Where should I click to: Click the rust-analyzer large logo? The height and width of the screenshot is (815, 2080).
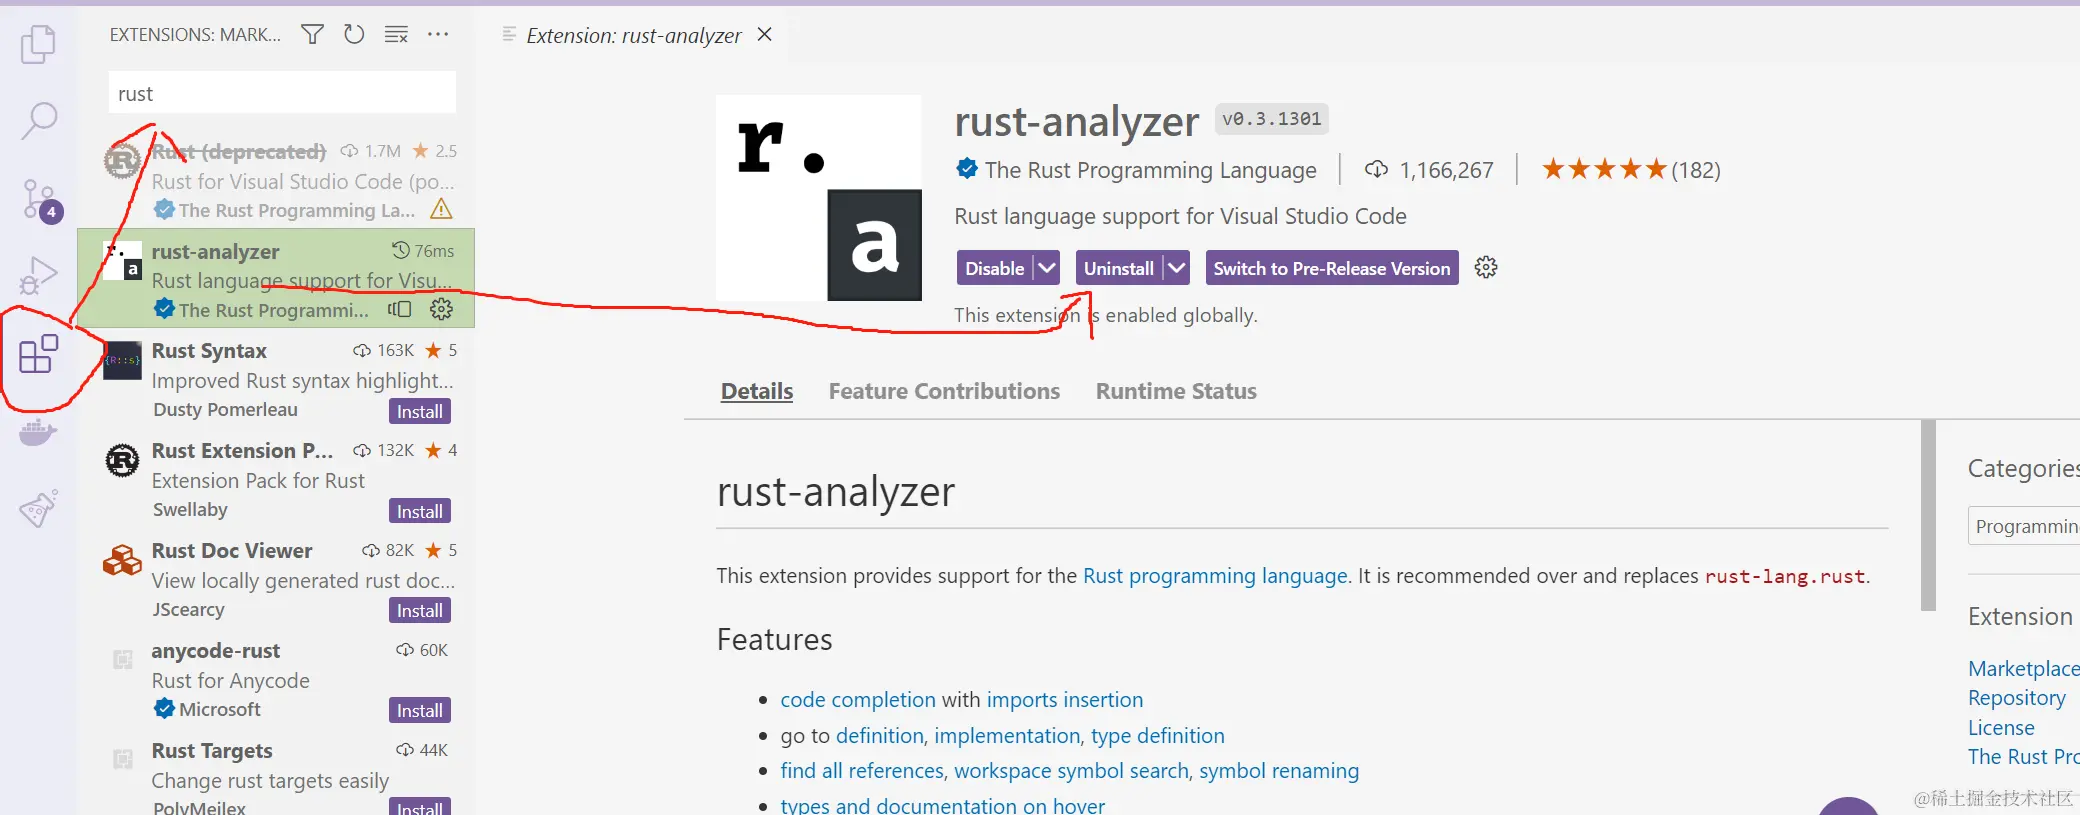tap(819, 198)
